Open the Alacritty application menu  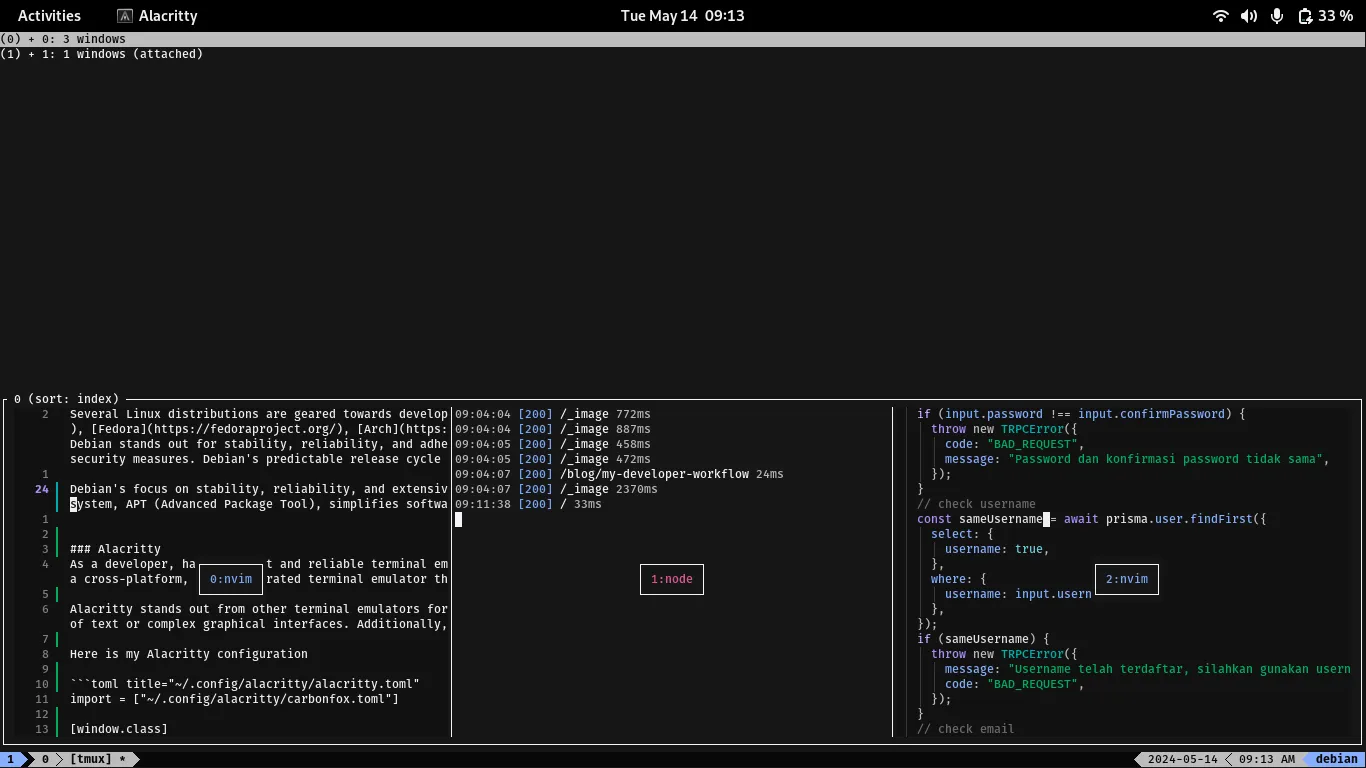pyautogui.click(x=167, y=15)
